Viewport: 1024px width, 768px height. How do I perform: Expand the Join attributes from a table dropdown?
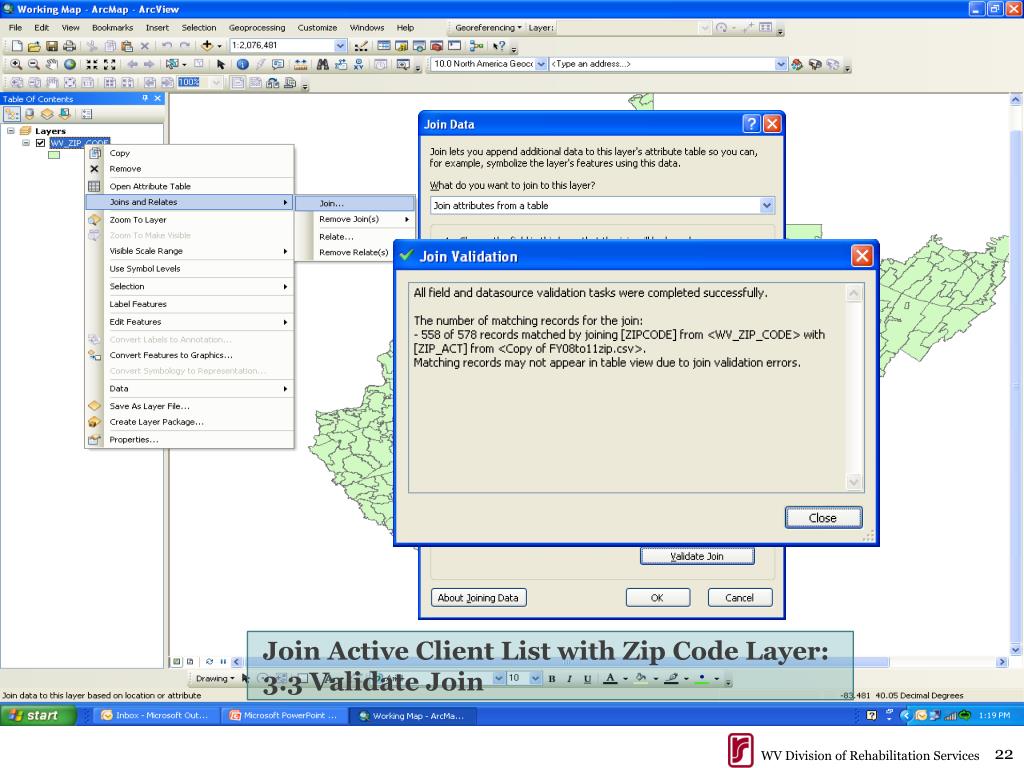767,205
